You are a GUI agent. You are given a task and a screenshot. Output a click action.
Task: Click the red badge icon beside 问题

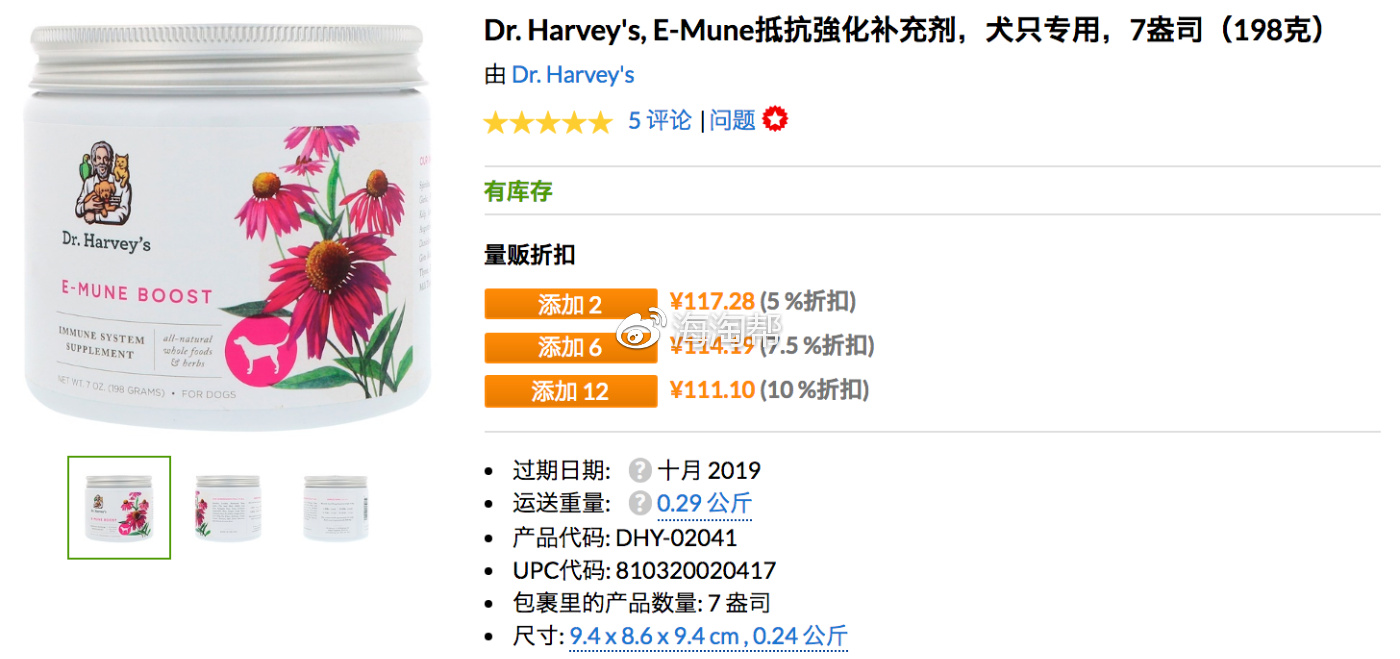pyautogui.click(x=775, y=120)
